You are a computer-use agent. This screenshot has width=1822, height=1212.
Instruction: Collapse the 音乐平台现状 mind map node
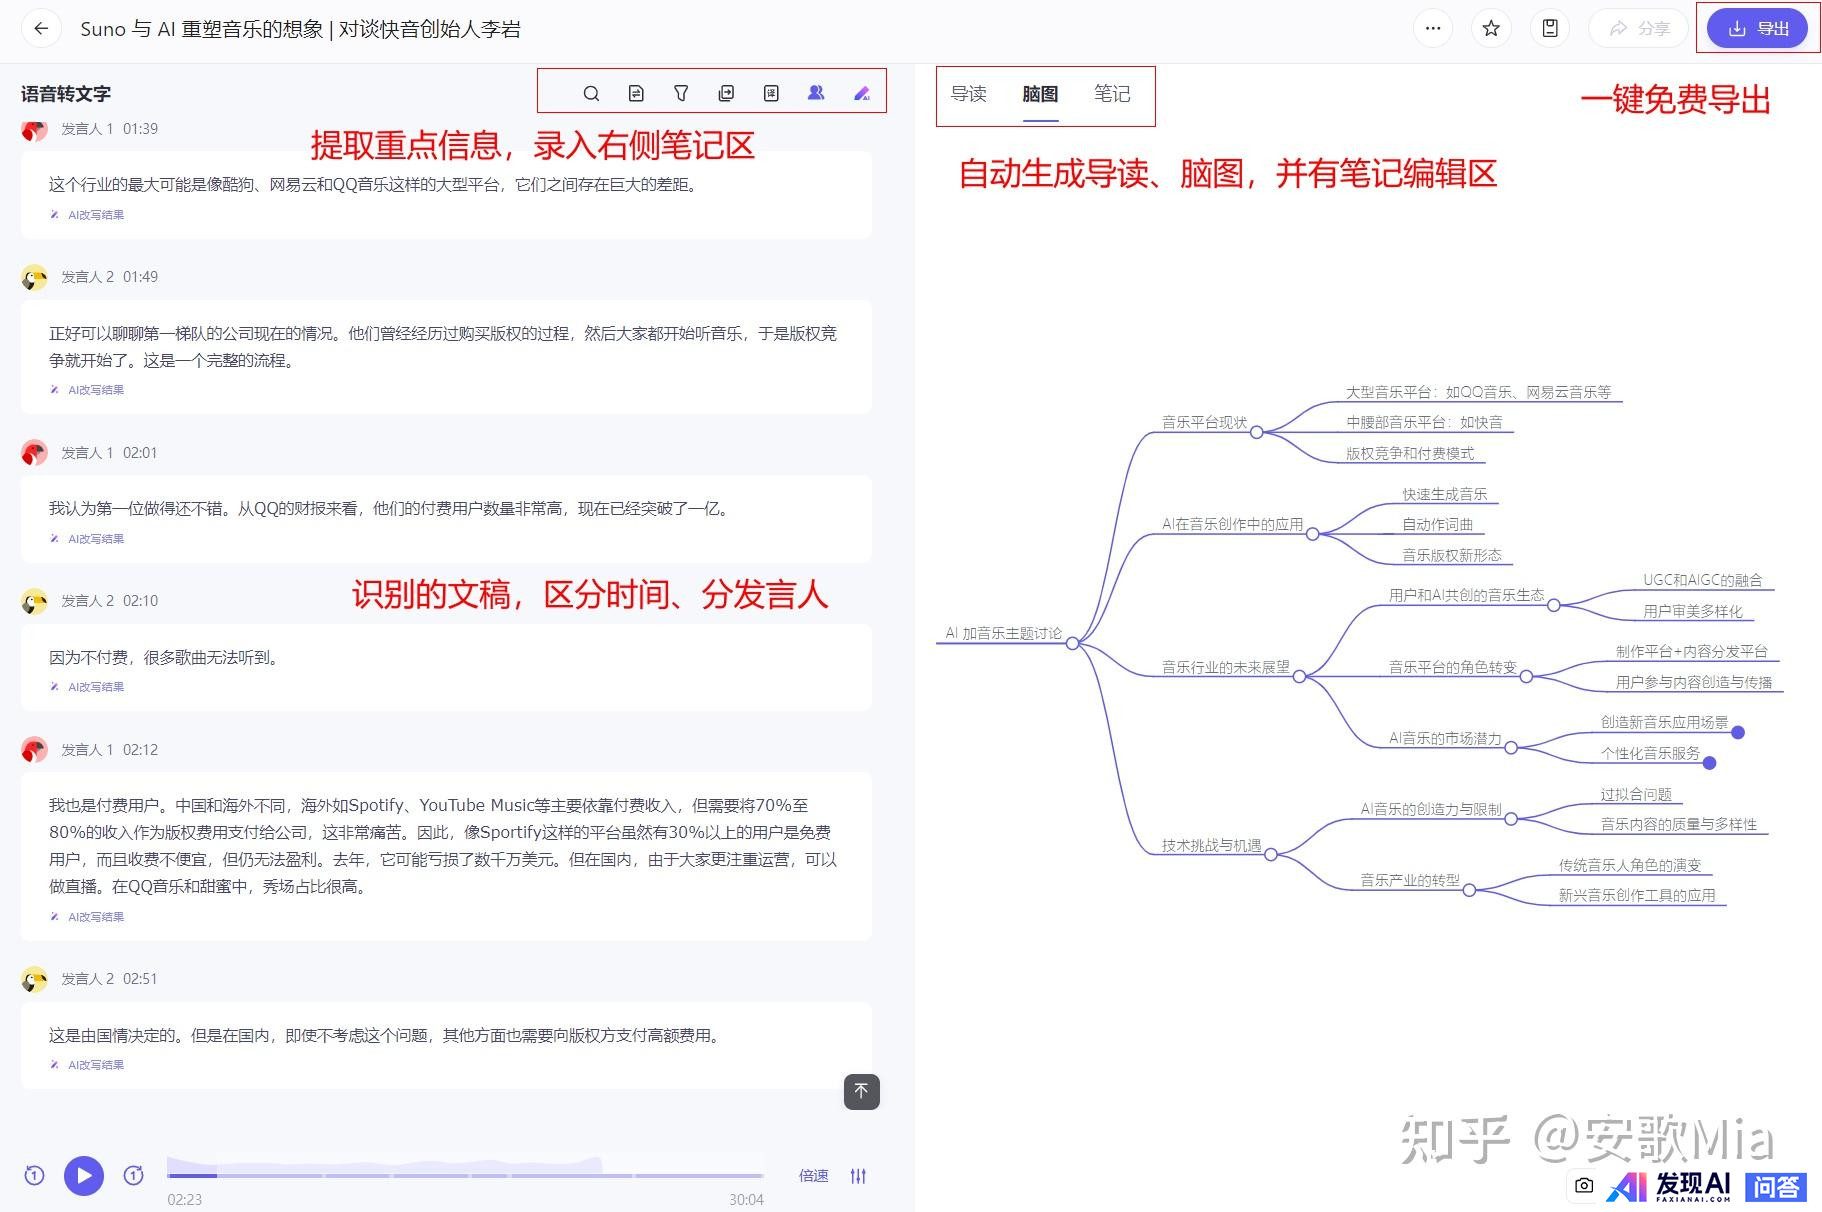pyautogui.click(x=1256, y=432)
